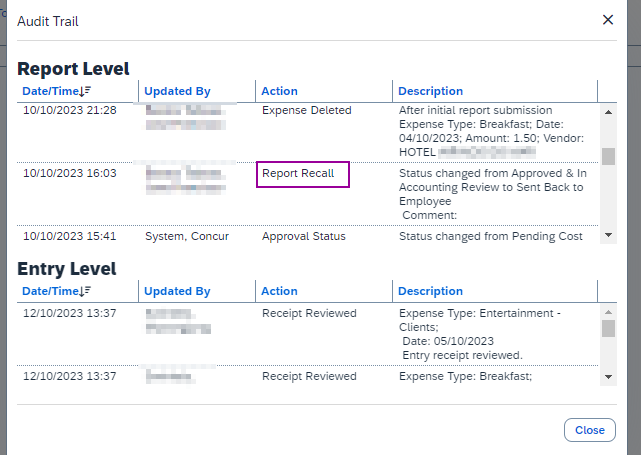This screenshot has height=455, width=641.
Task: Click Report Level scrollbar up arrow
Action: click(608, 112)
